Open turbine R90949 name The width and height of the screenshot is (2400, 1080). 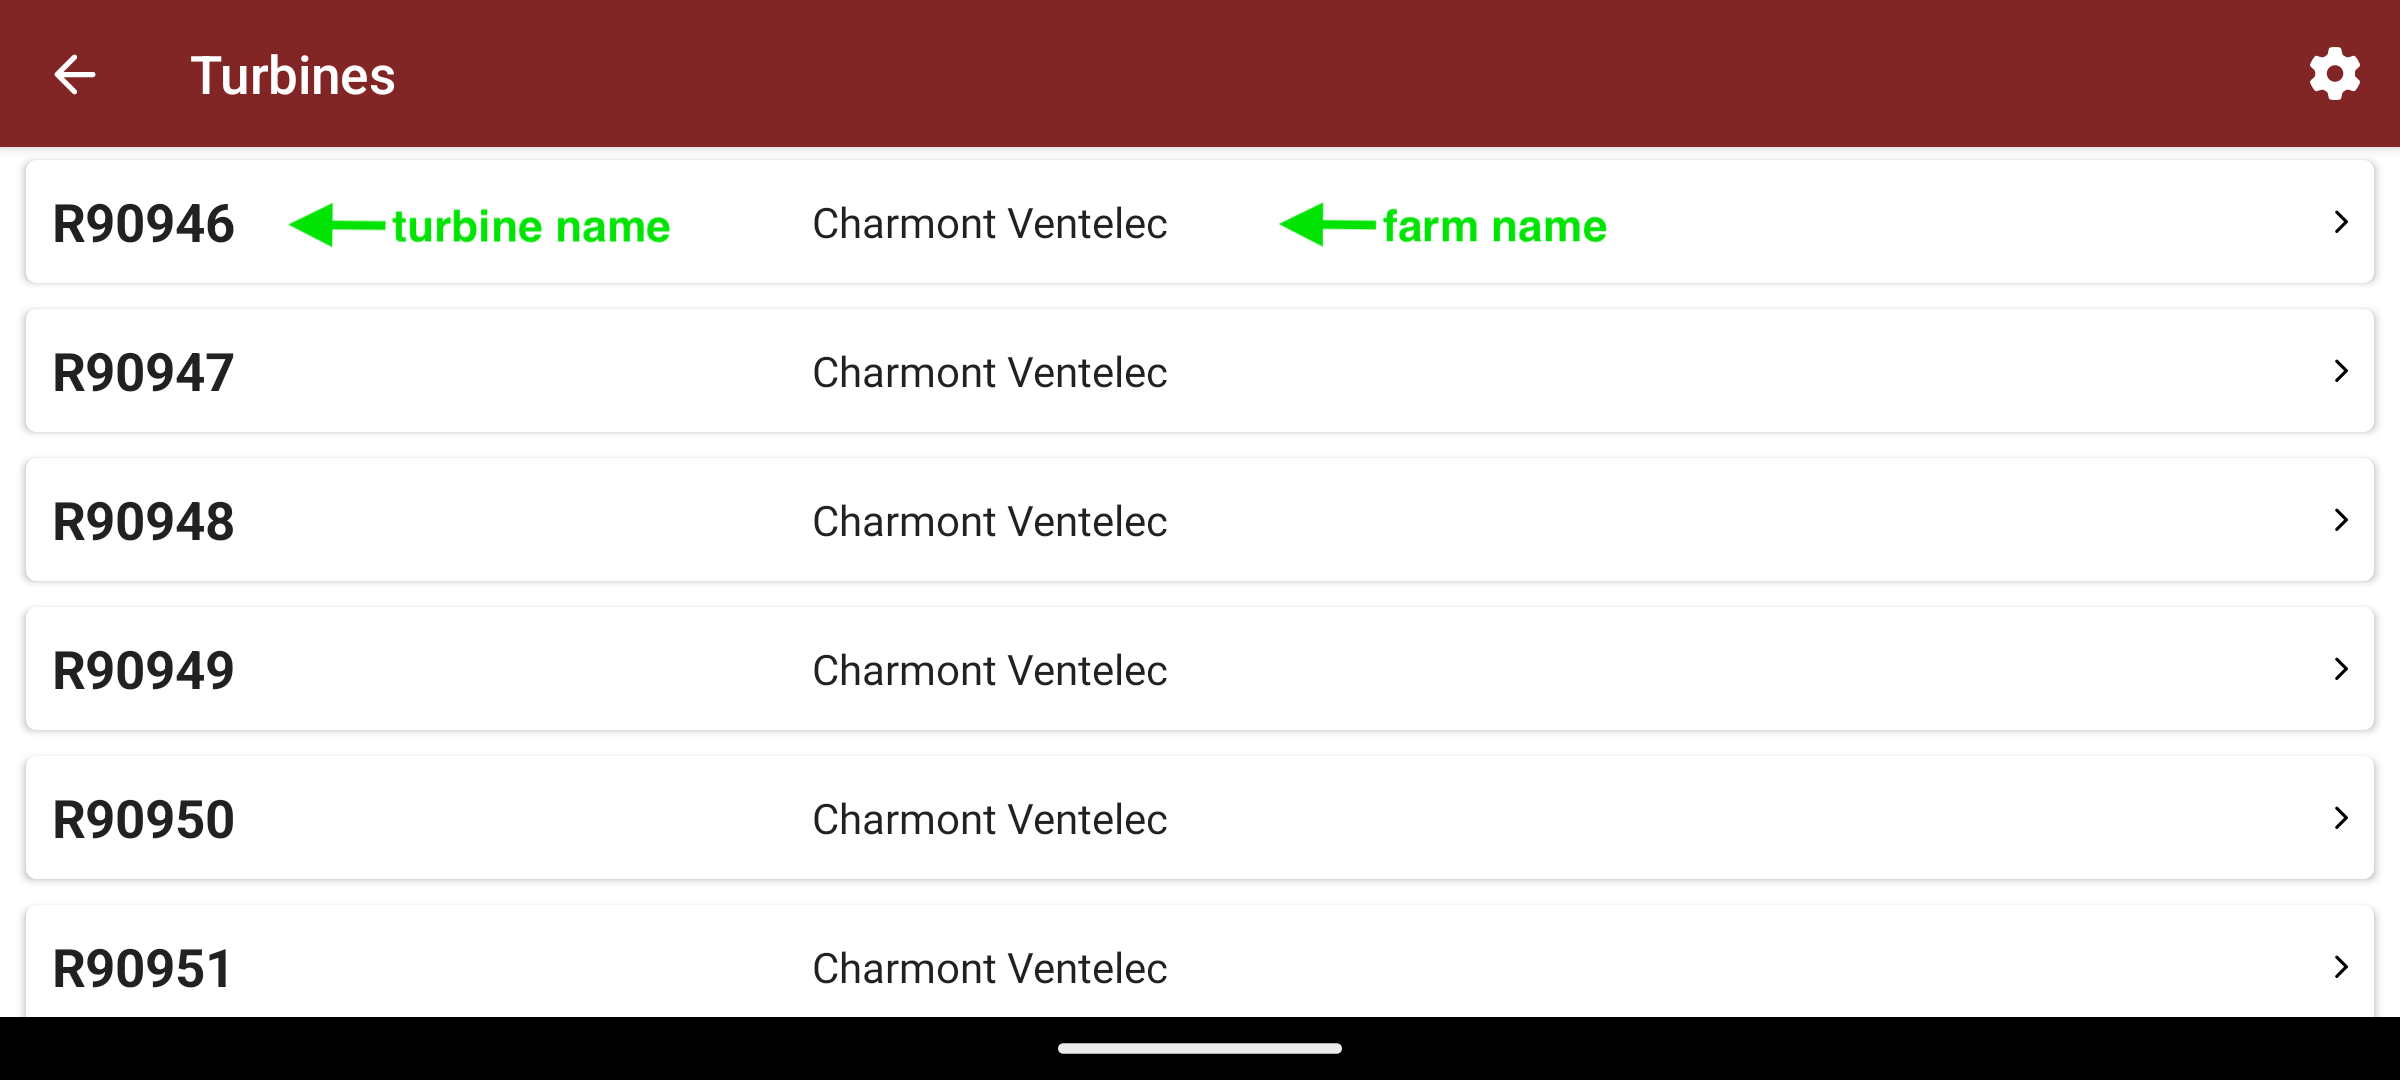coord(143,671)
